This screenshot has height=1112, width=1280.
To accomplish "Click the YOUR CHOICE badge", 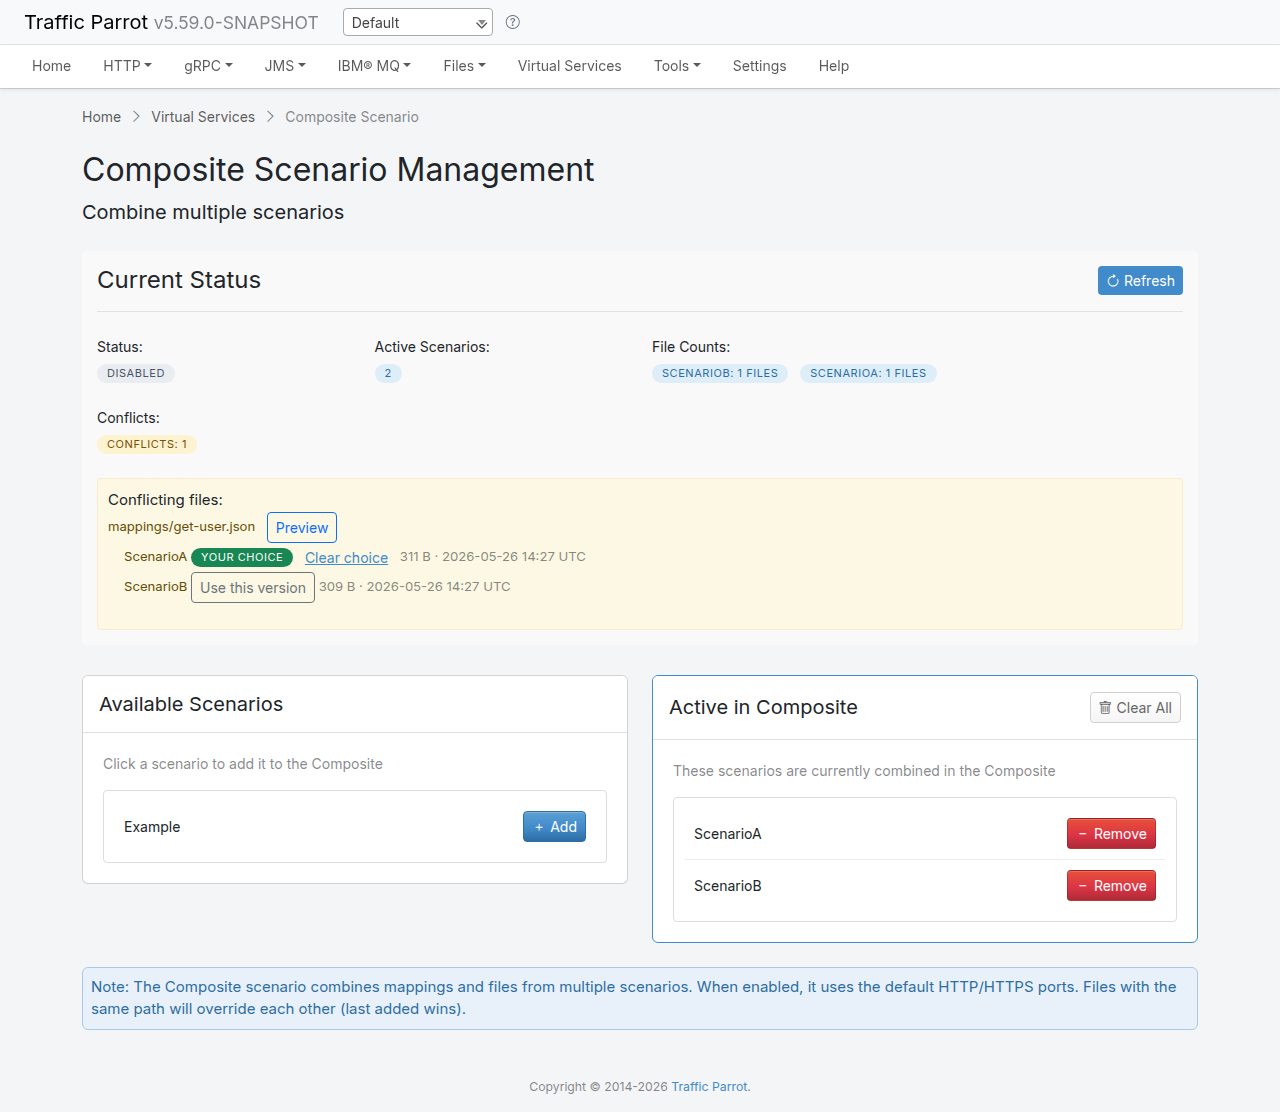I will (x=242, y=557).
